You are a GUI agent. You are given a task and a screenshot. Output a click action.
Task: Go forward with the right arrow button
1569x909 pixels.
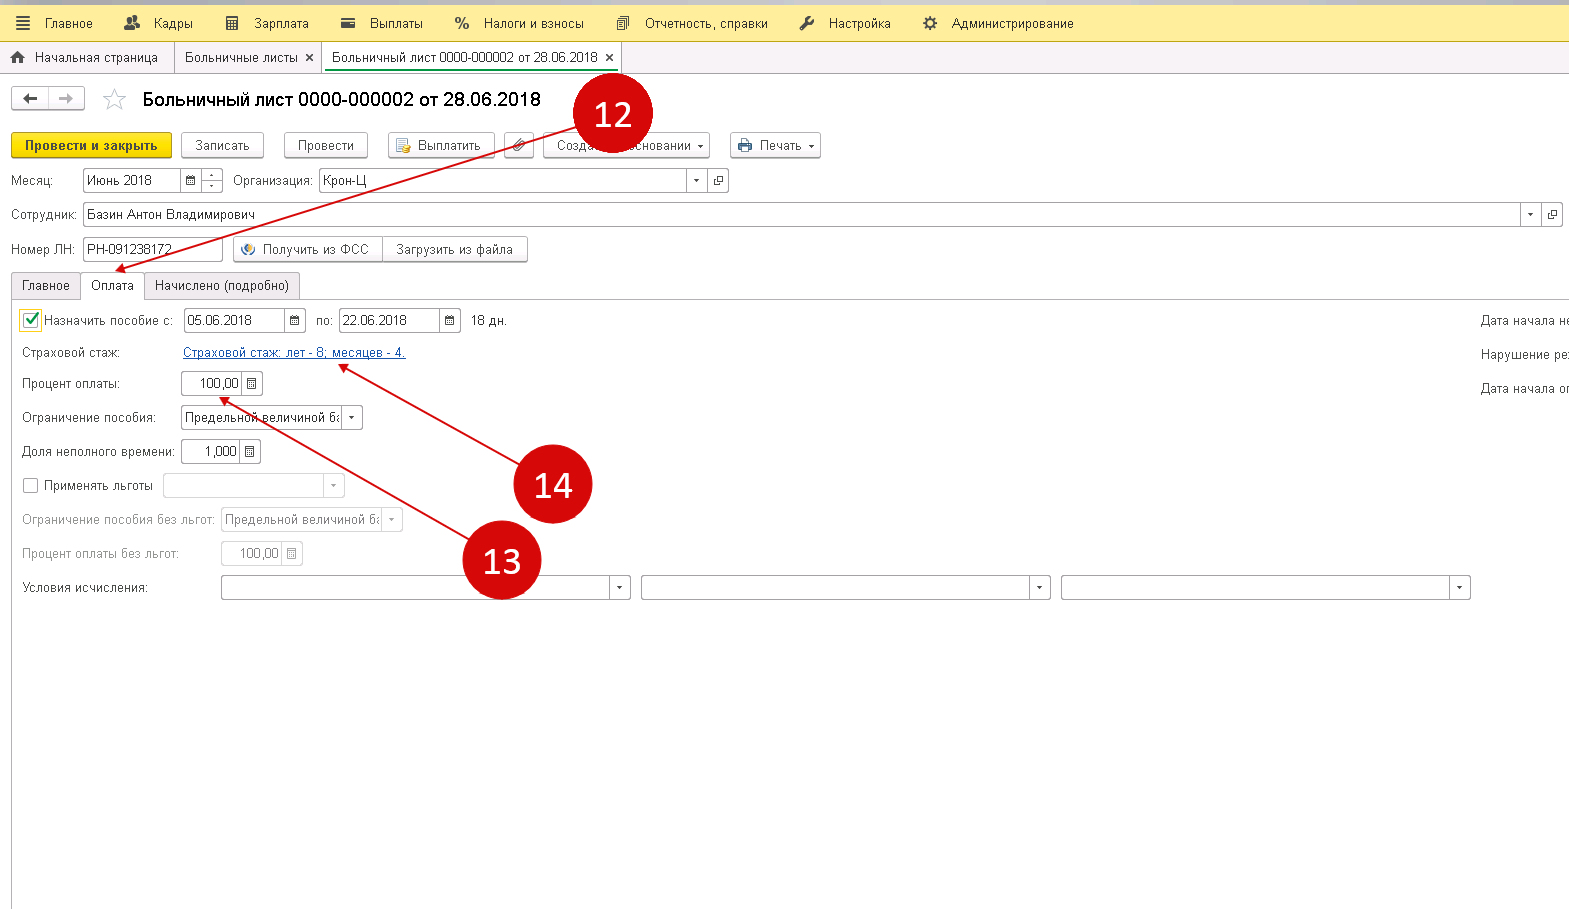(66, 98)
